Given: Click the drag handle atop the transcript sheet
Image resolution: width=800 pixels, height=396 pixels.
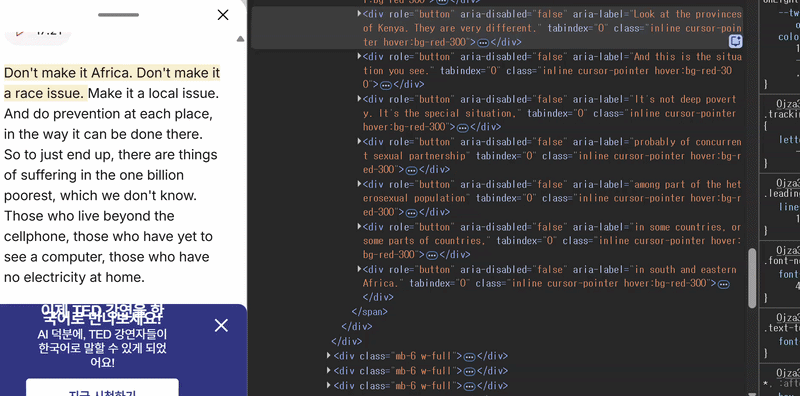Looking at the screenshot, I should (x=118, y=15).
